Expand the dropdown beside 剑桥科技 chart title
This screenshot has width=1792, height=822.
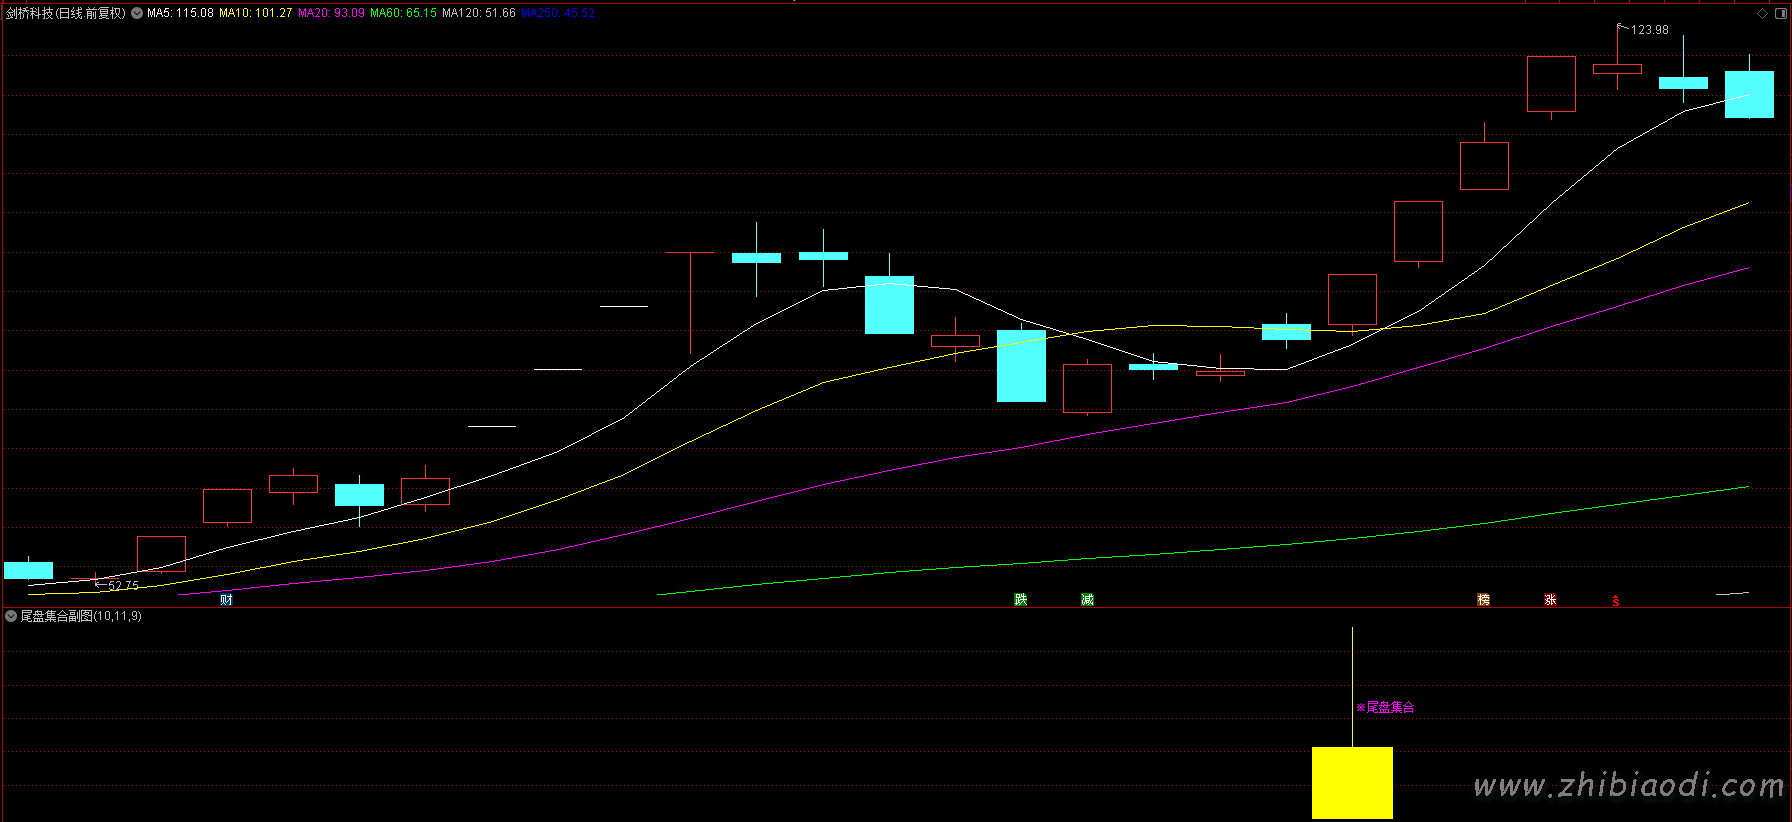tap(137, 13)
